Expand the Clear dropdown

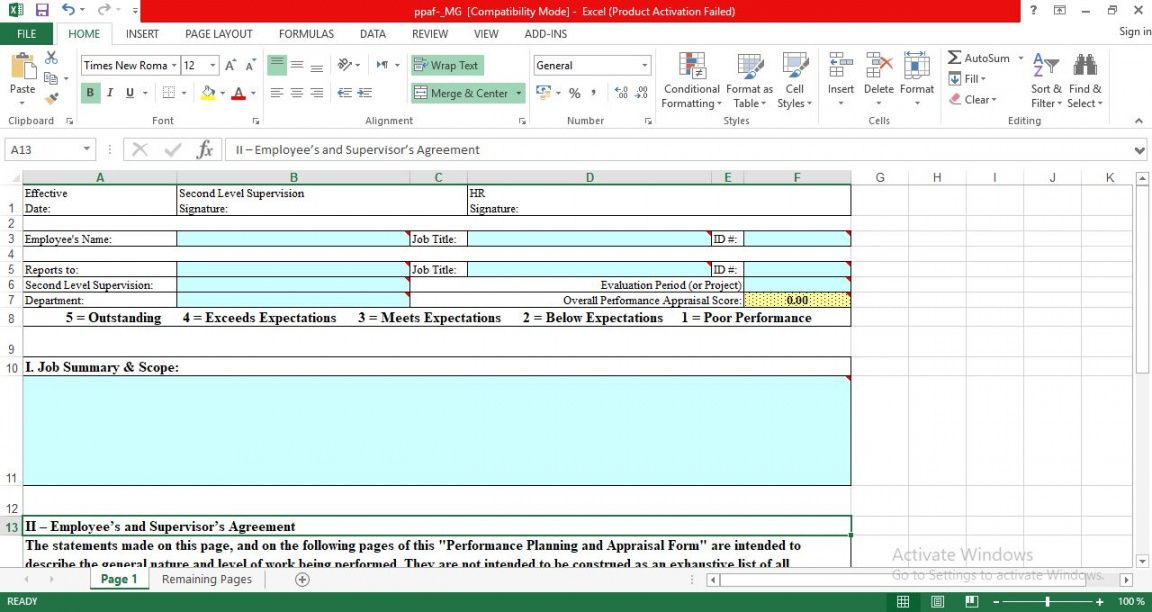coord(994,99)
